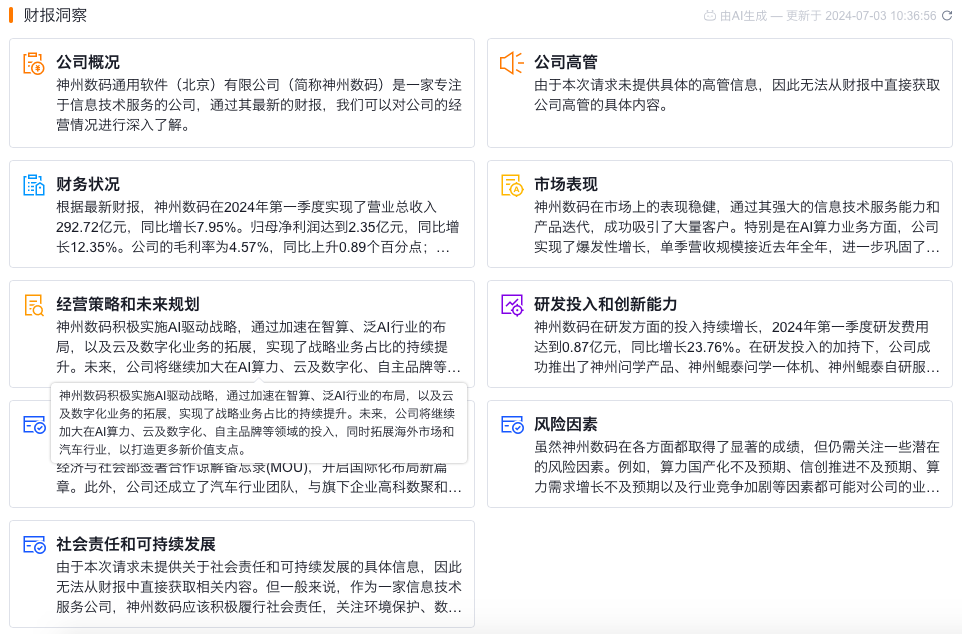Click the 市场表现 summary paragraph
Screen dimensions: 962x634
[737, 227]
